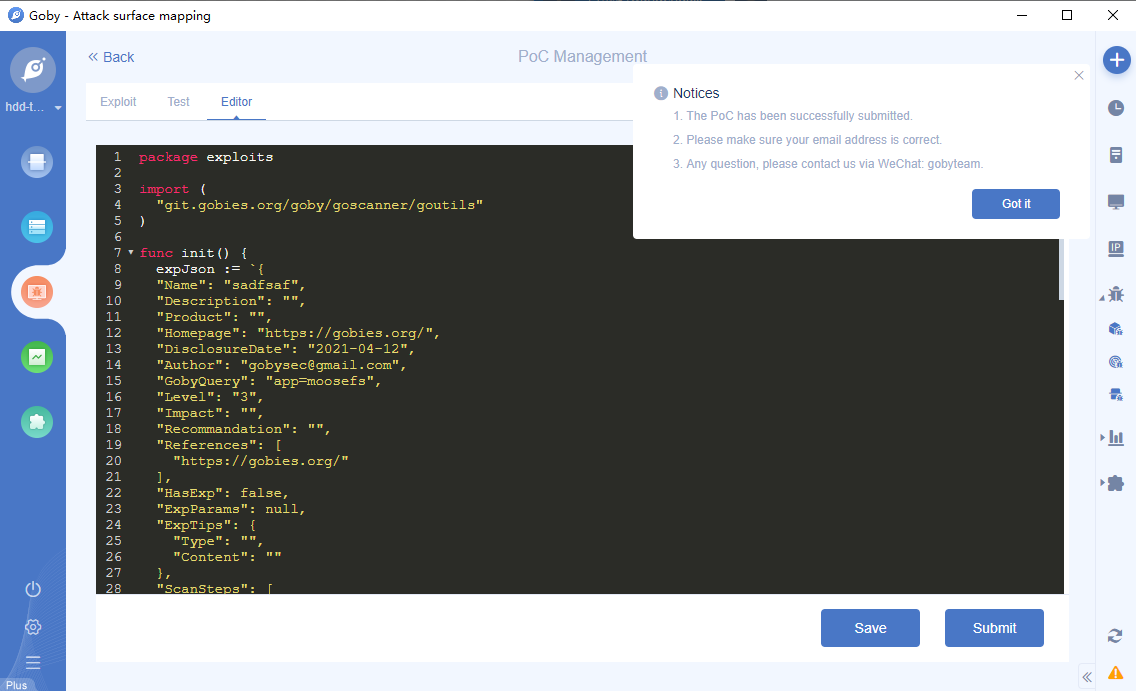Select the bug vulnerability icon on right sidebar
The width and height of the screenshot is (1136, 691).
click(x=1115, y=294)
